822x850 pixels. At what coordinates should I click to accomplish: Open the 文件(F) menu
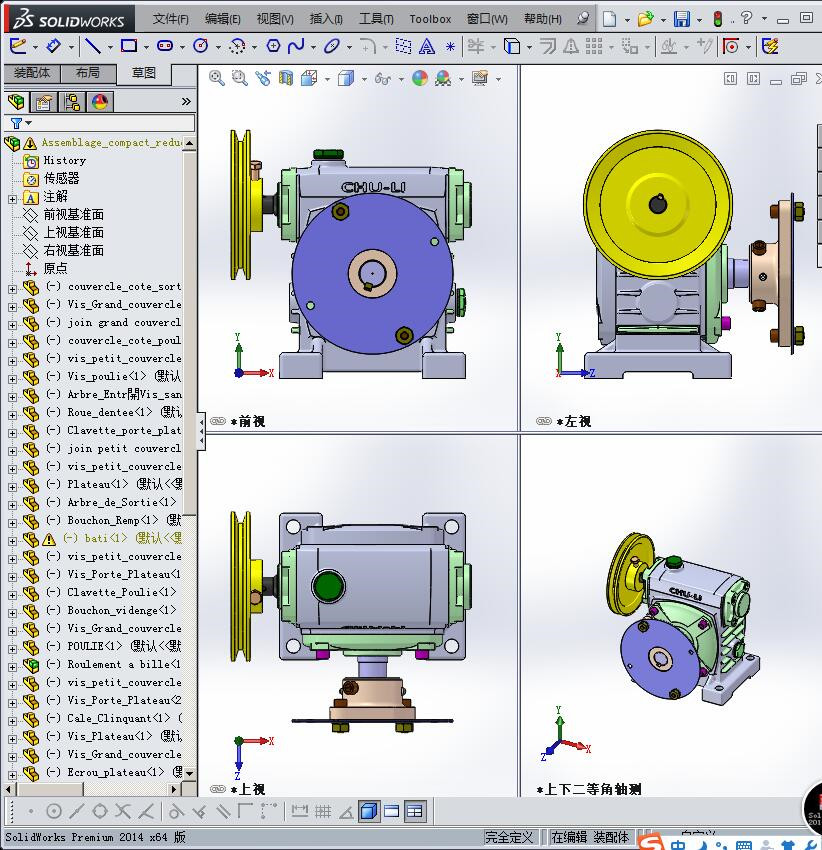point(170,19)
